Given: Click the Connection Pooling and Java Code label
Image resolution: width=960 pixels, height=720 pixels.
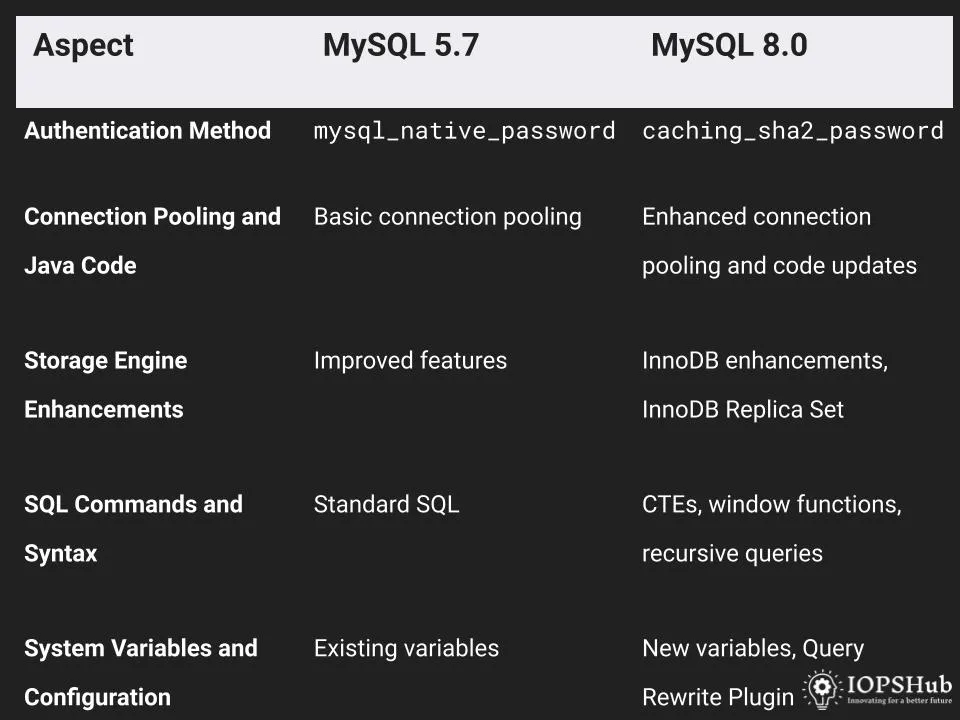Looking at the screenshot, I should point(152,241).
